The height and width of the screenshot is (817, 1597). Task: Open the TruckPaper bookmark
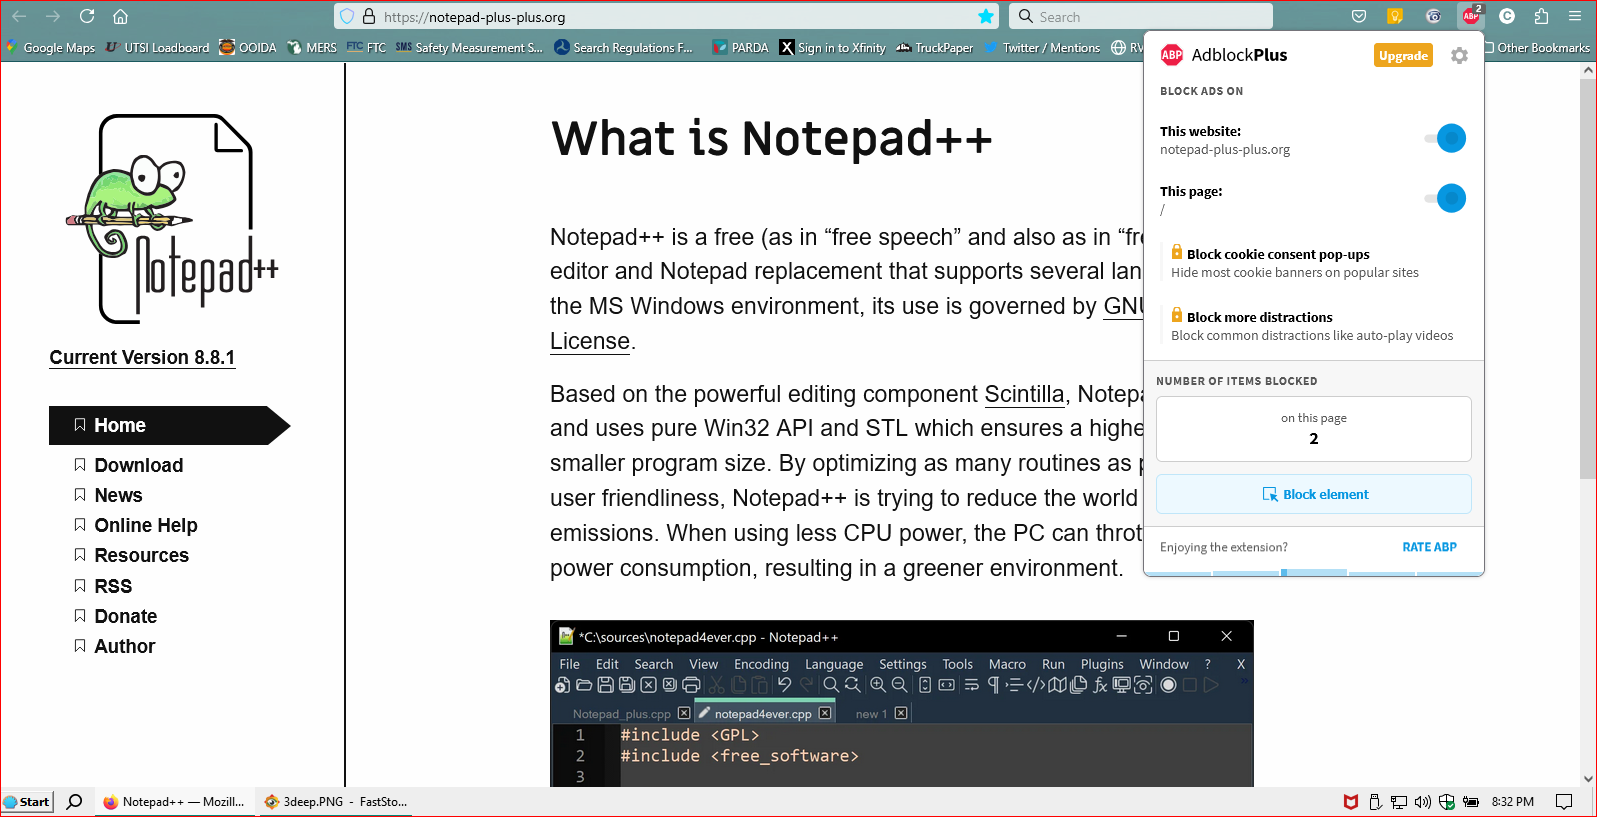click(935, 47)
